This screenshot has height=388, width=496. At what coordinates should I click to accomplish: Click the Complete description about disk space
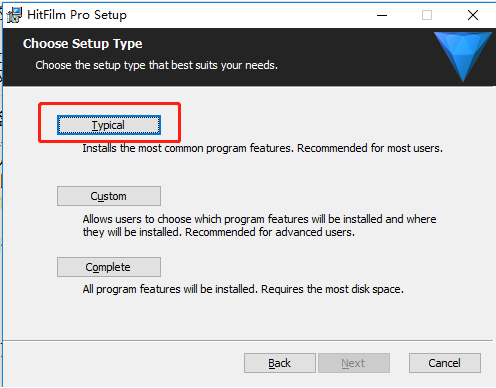pos(243,289)
